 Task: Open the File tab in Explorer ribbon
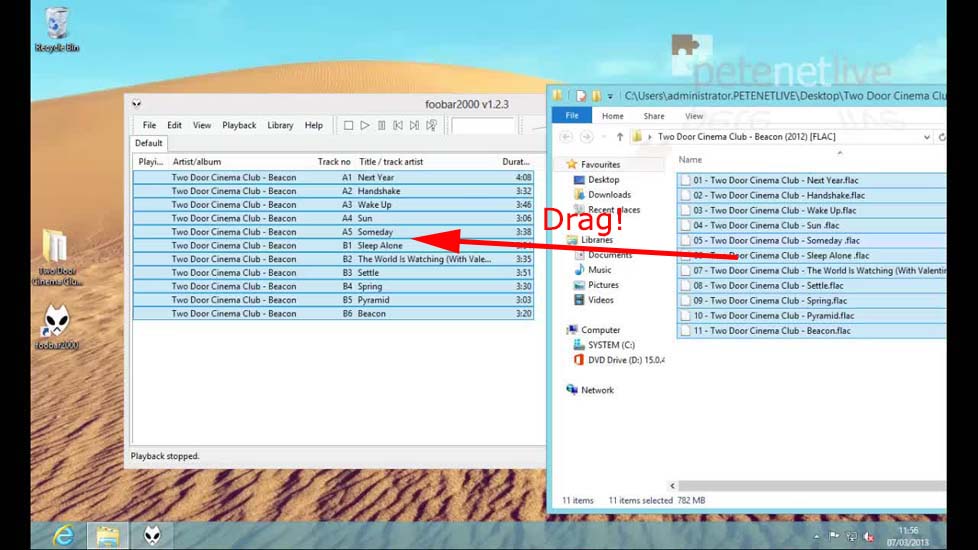(x=571, y=115)
